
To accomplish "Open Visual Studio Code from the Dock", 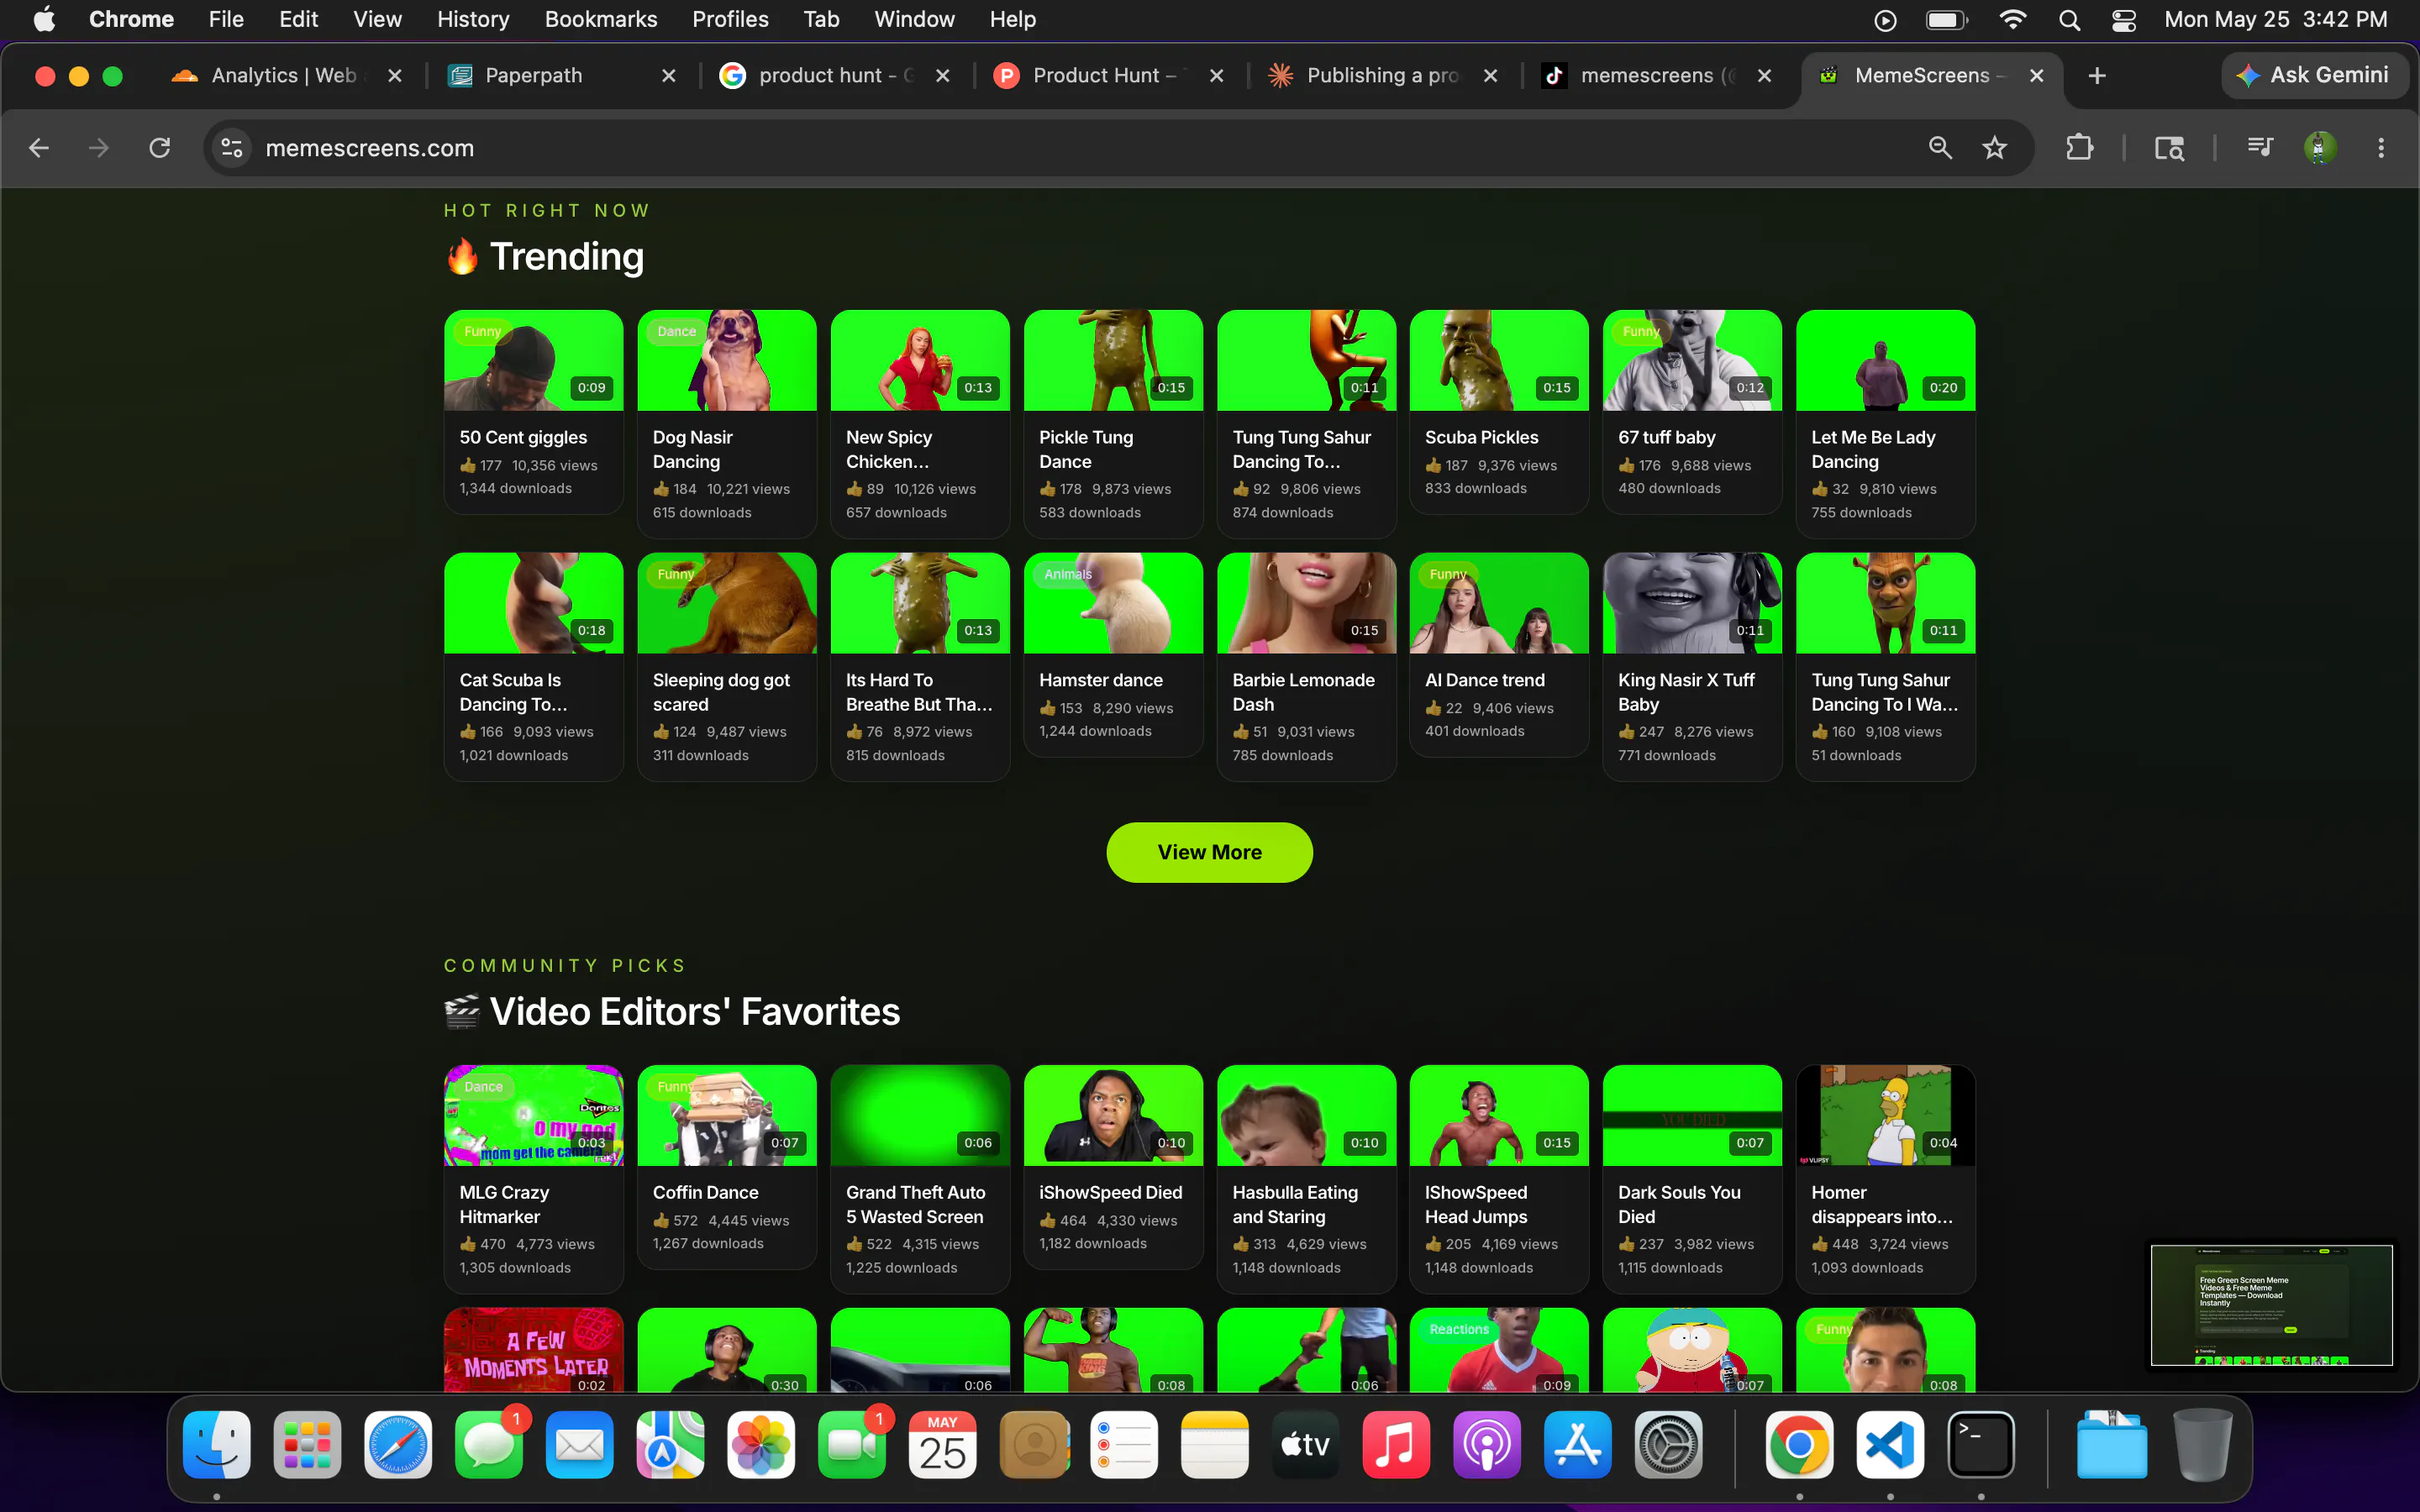I will [1890, 1445].
